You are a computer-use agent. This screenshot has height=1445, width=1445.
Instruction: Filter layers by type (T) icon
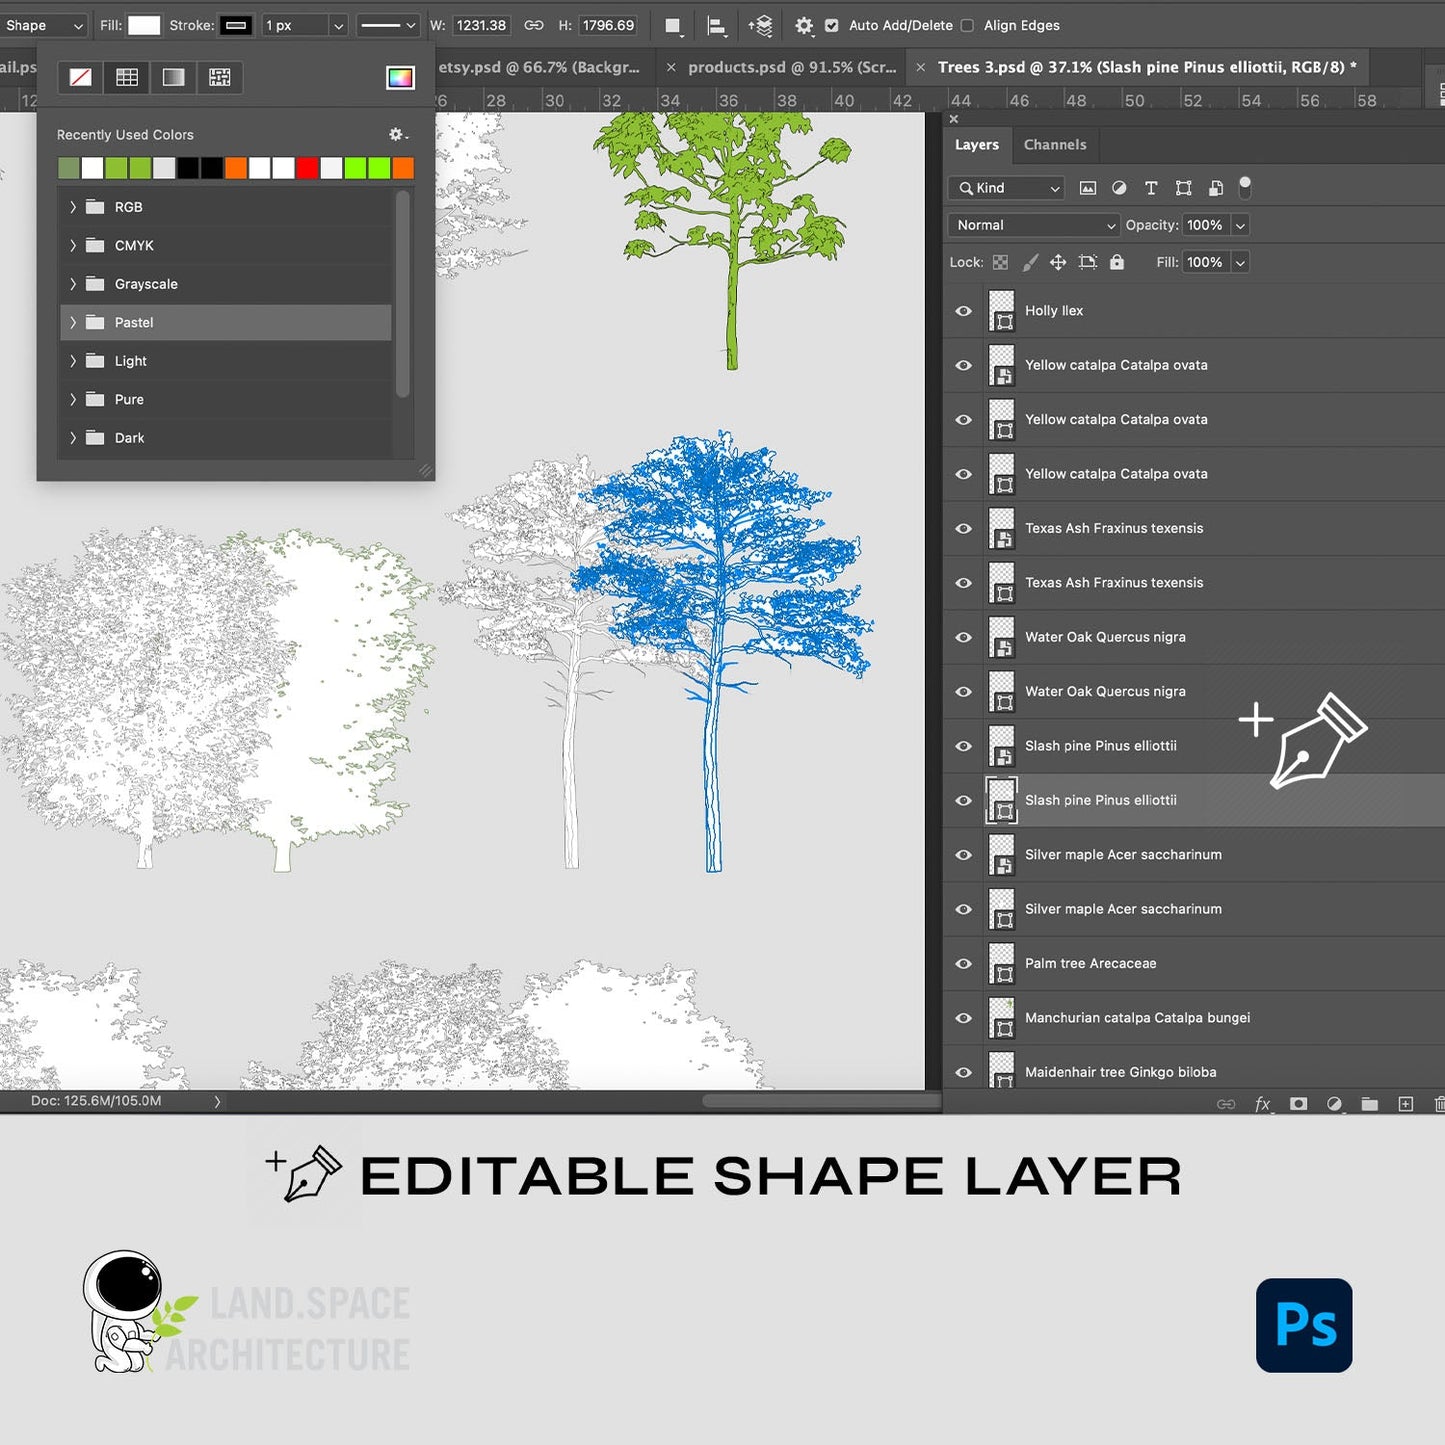(1151, 188)
